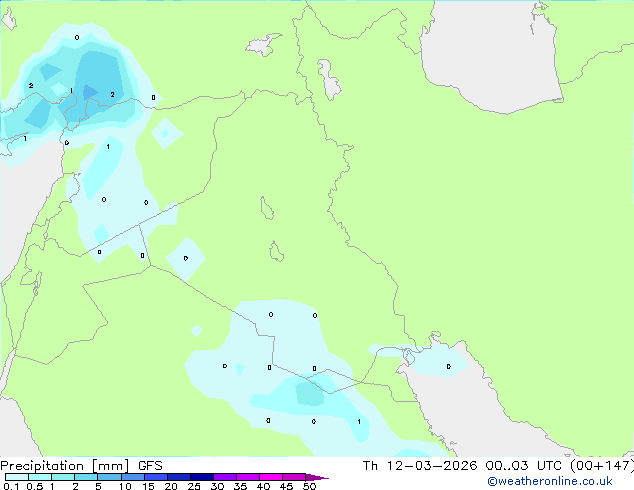Click the legend label '30'

point(218,486)
